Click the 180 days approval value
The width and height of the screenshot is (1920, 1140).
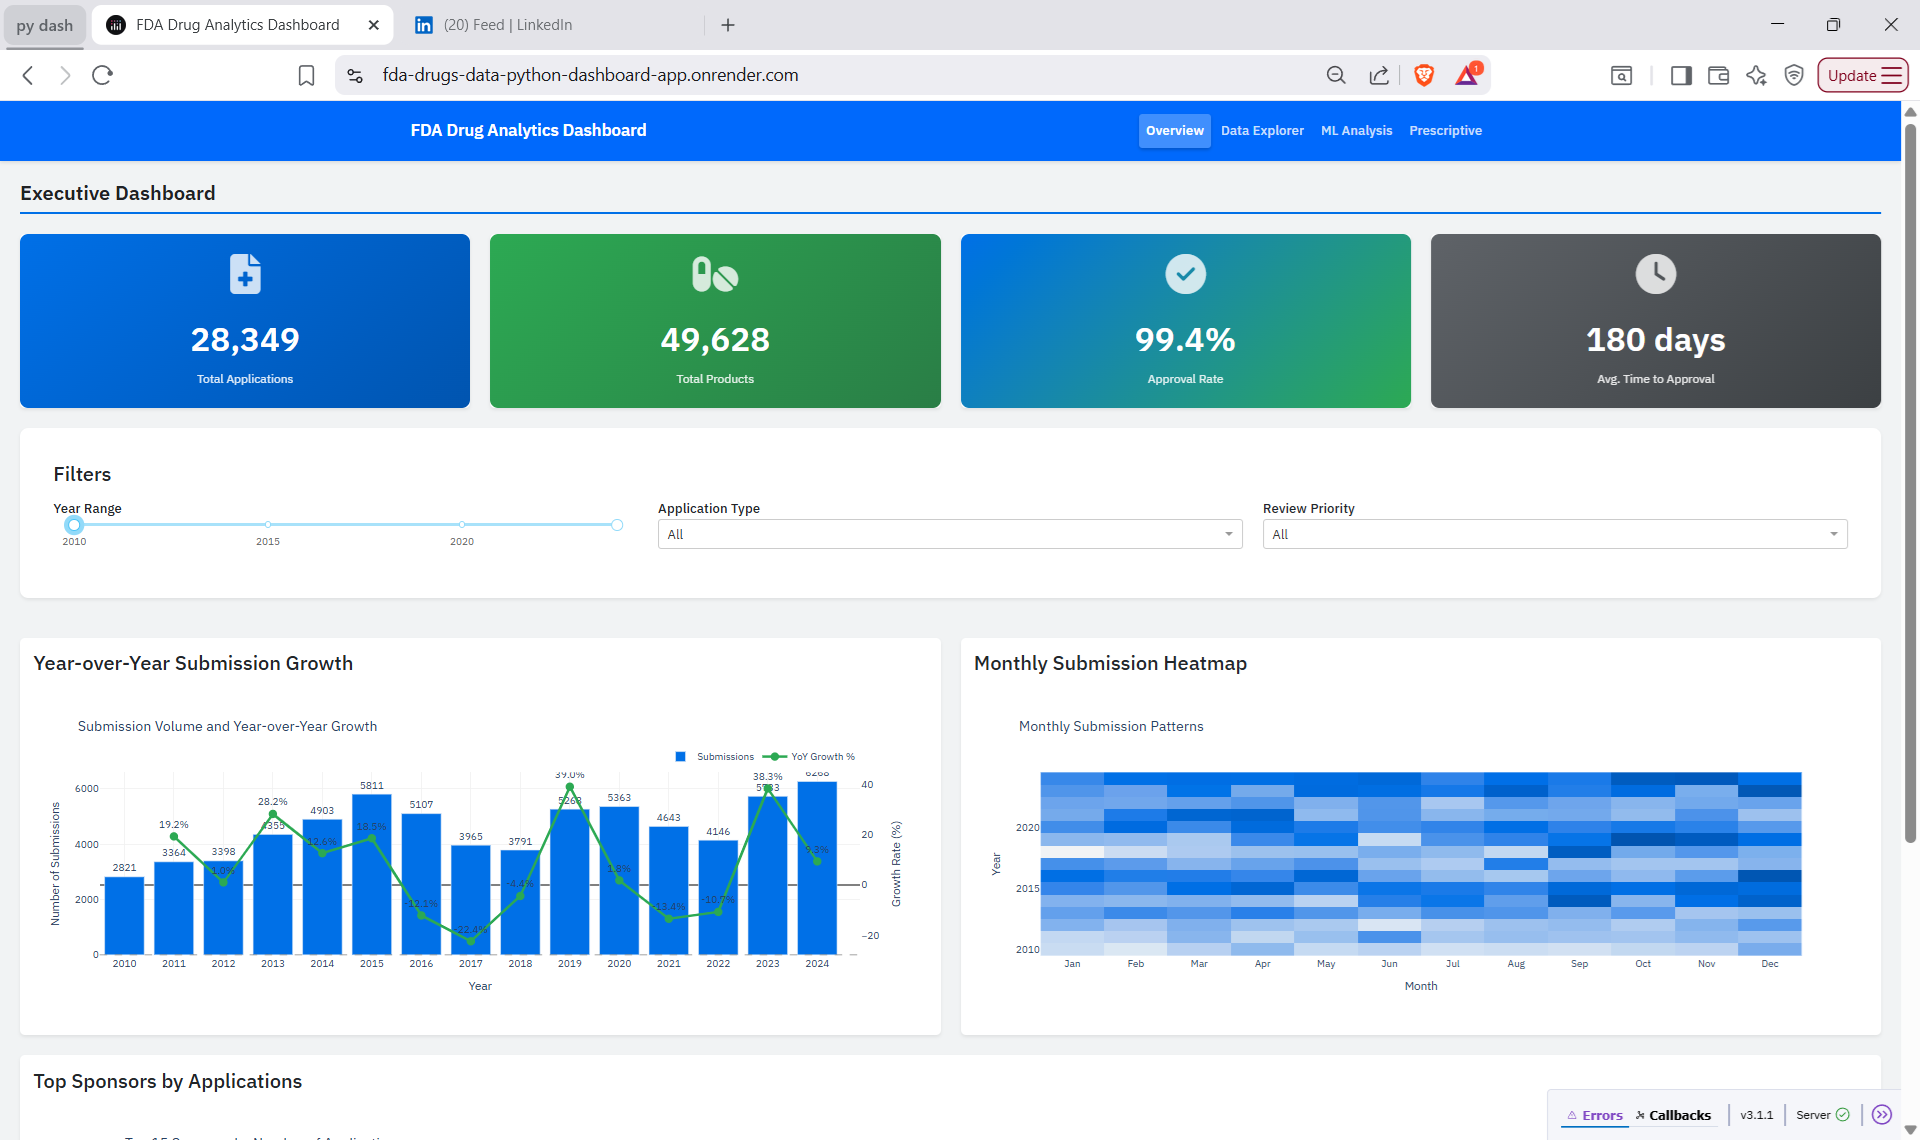[1655, 340]
